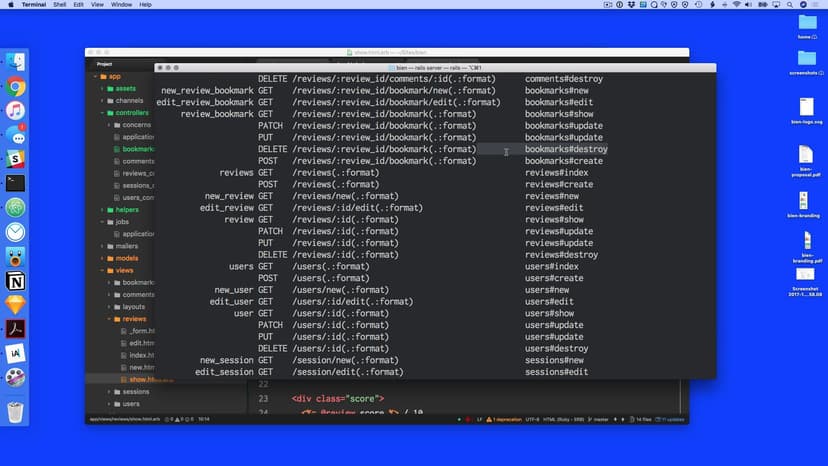The height and width of the screenshot is (466, 828).
Task: Open Google Chrome from the dock
Action: point(15,87)
